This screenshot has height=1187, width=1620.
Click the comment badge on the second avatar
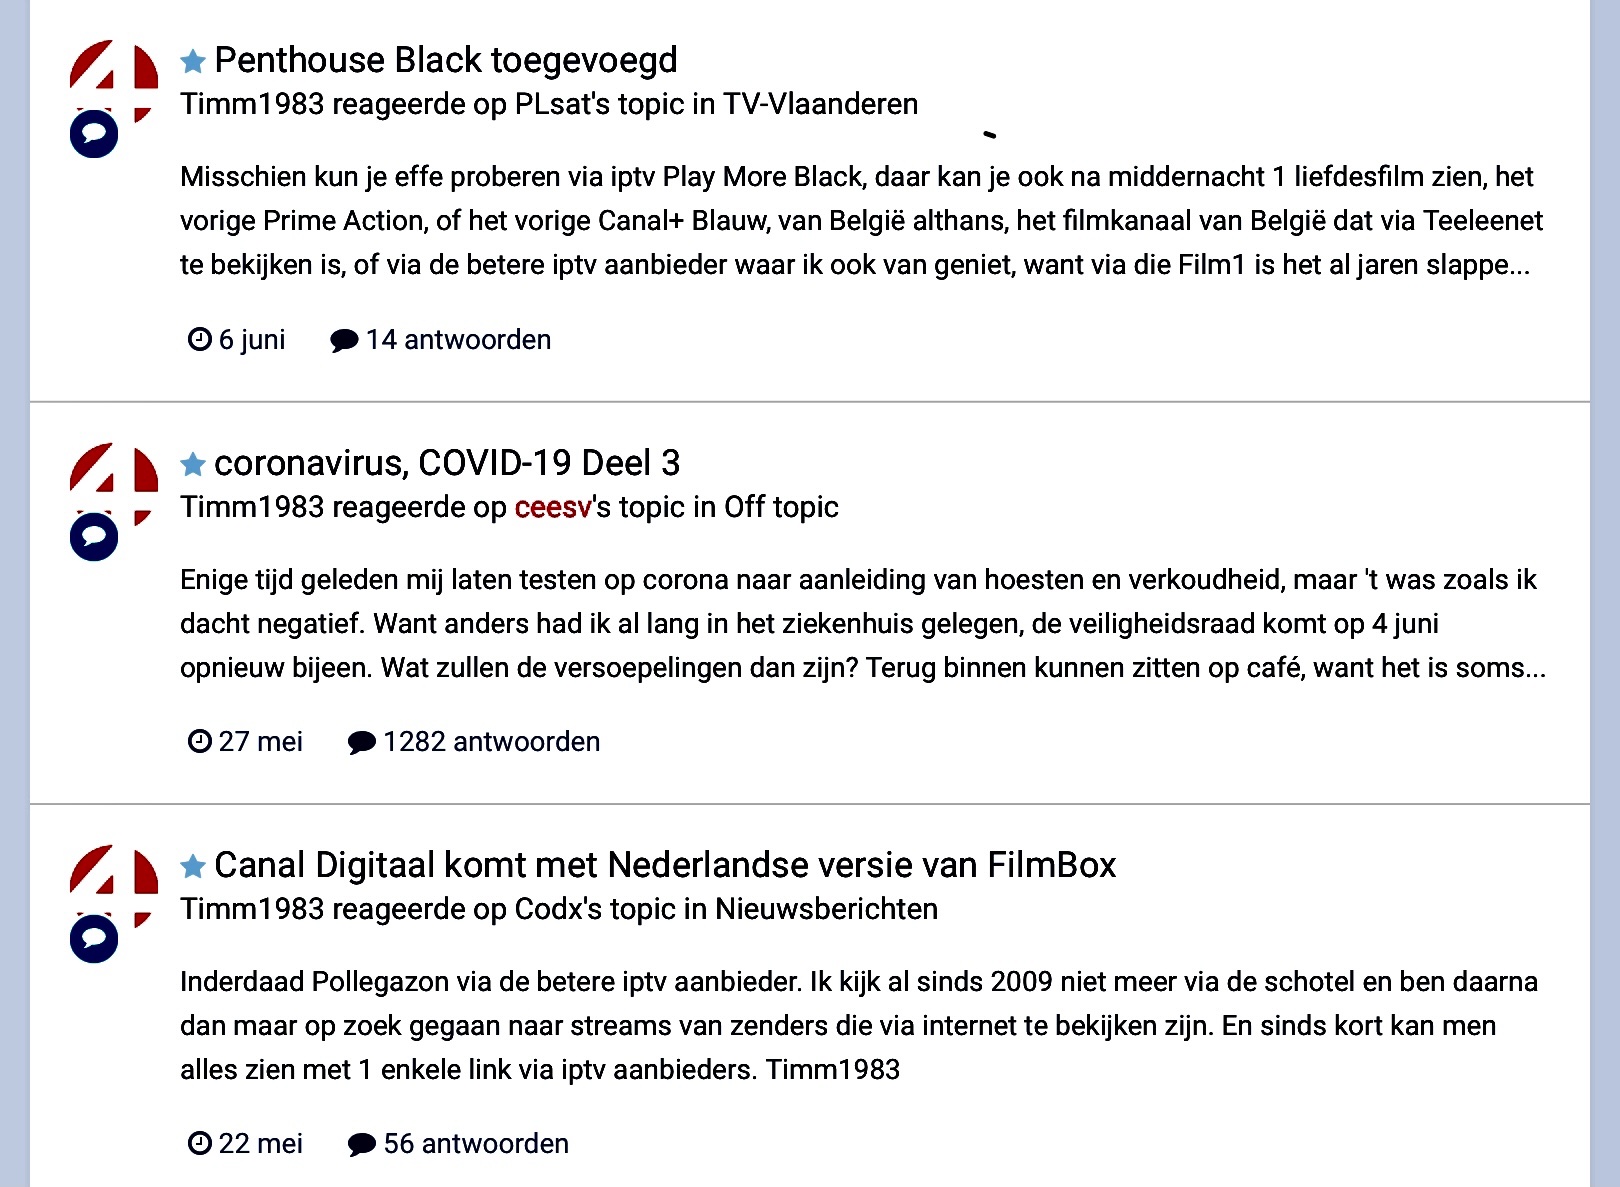(94, 536)
